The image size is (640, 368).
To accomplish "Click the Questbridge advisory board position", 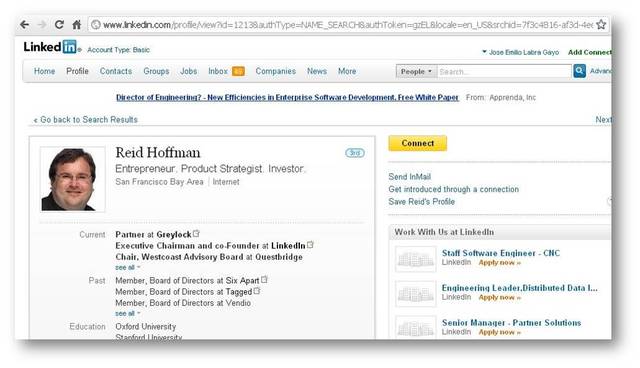I will 209,257.
